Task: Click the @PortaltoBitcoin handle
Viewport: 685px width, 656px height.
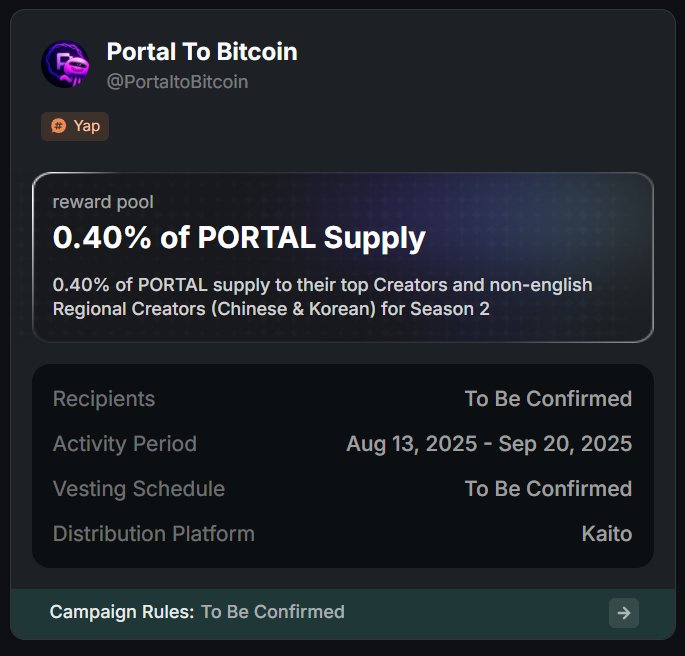Action: point(177,82)
